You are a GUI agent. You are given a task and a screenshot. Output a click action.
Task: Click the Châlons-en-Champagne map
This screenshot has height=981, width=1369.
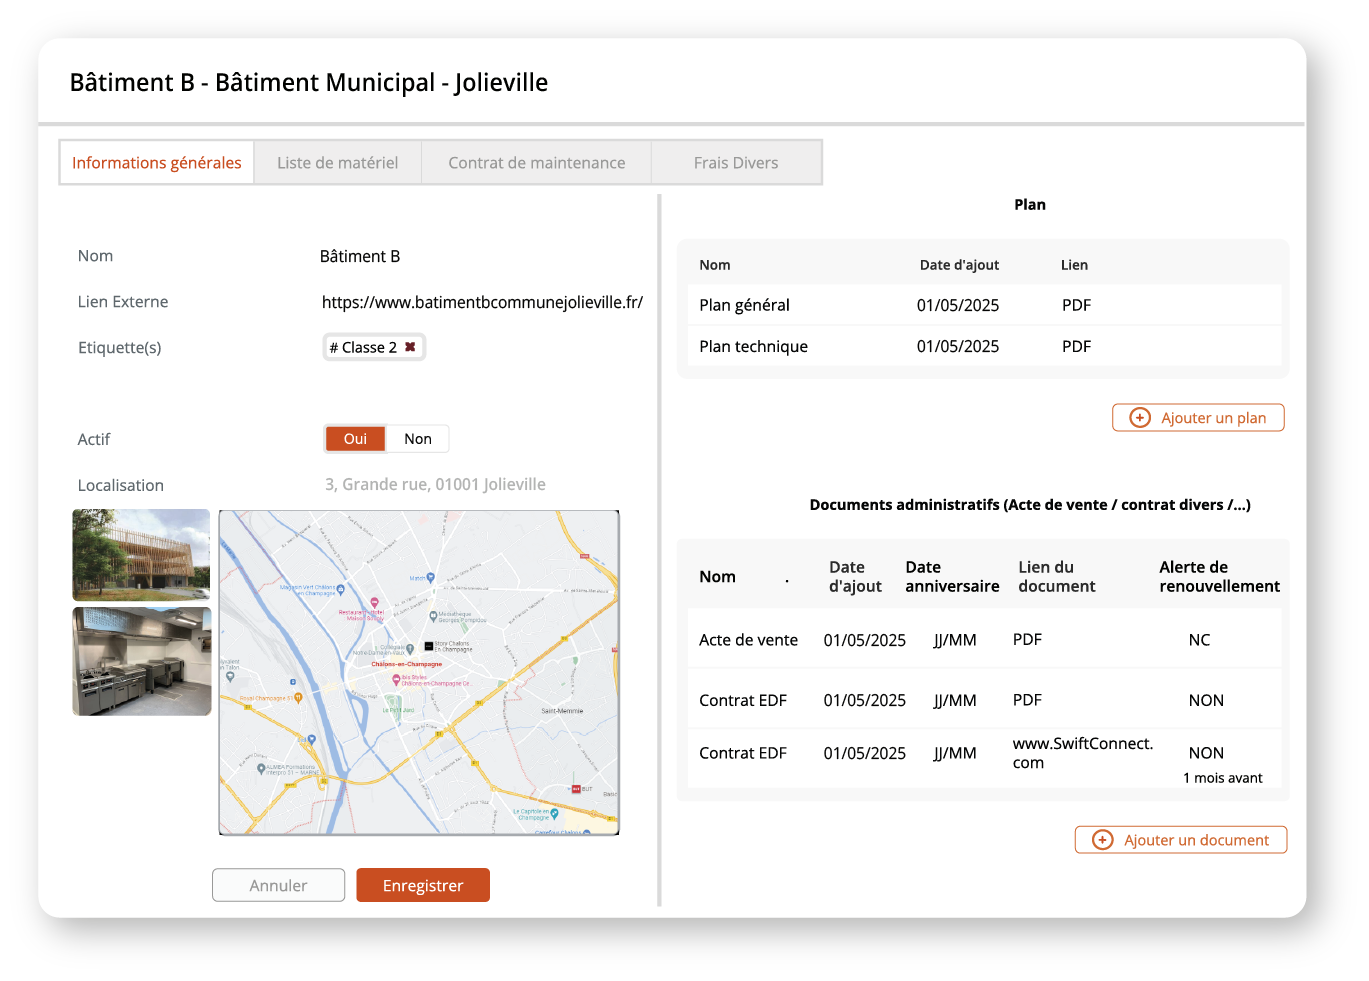419,672
